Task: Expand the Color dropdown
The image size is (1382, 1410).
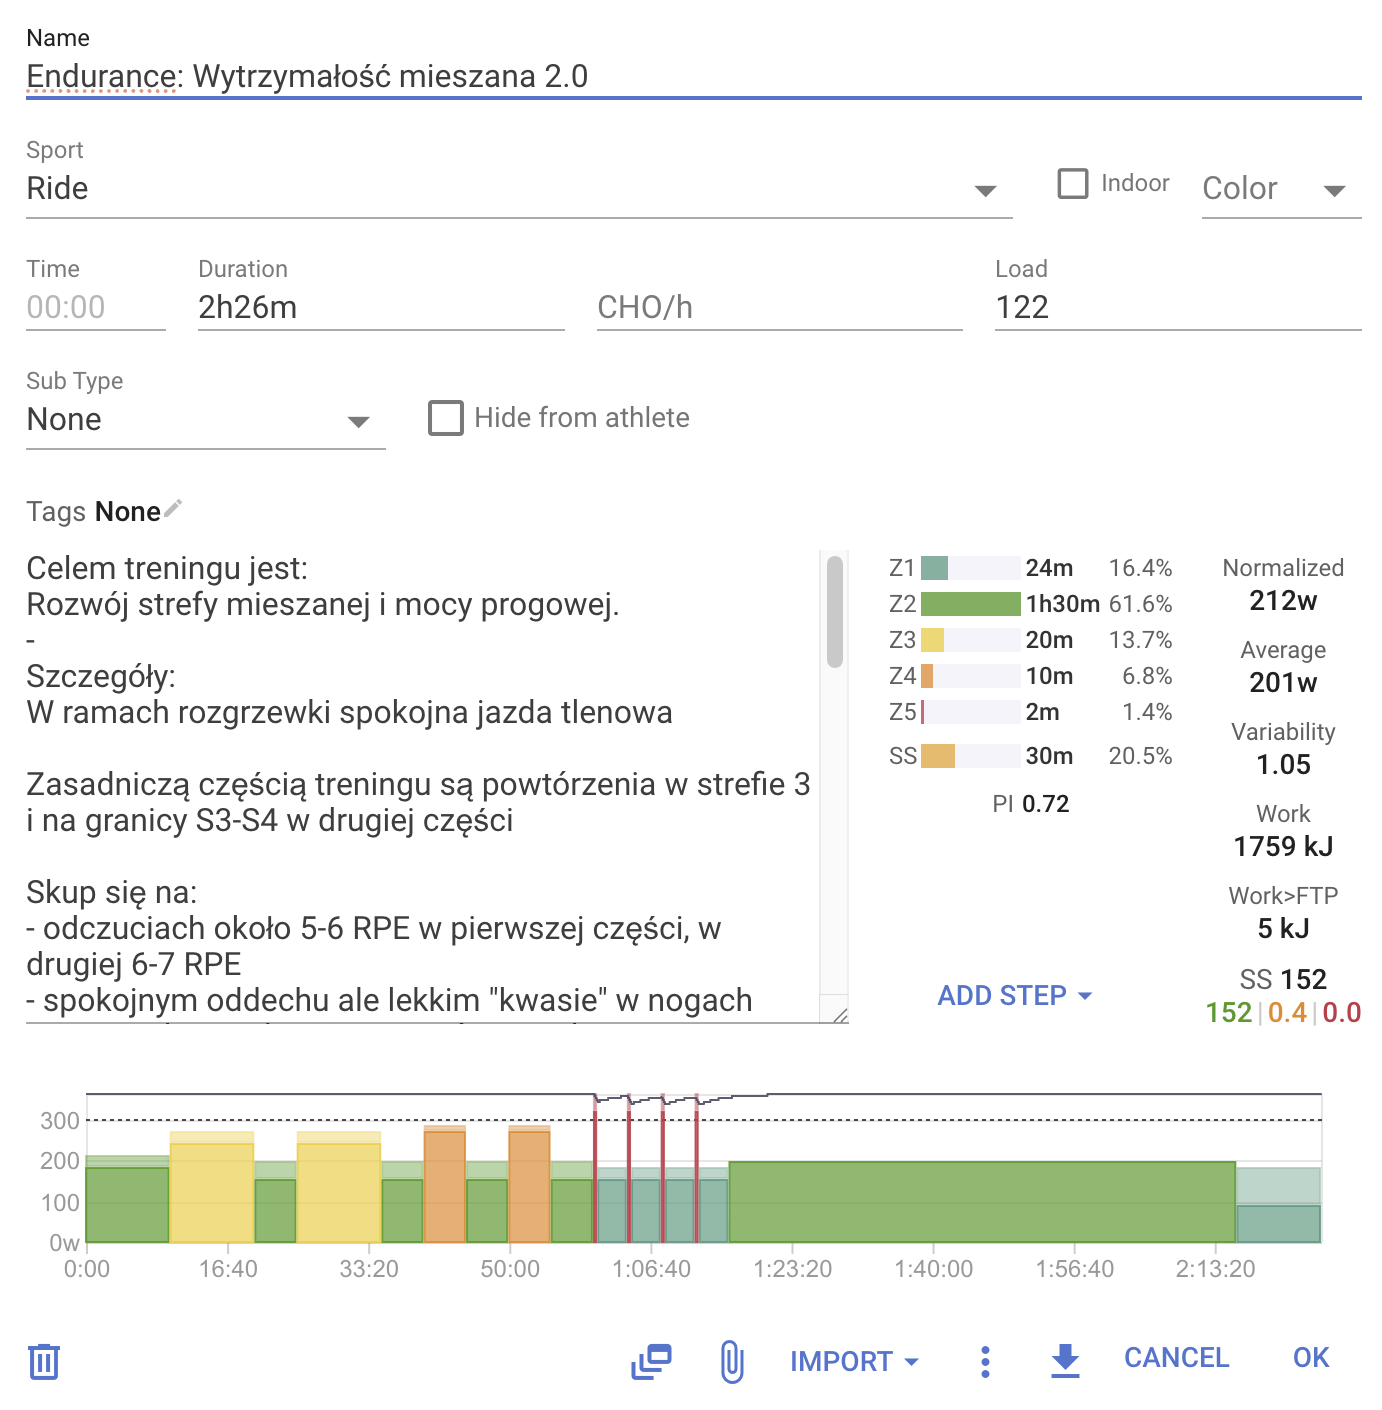Action: coord(1280,189)
